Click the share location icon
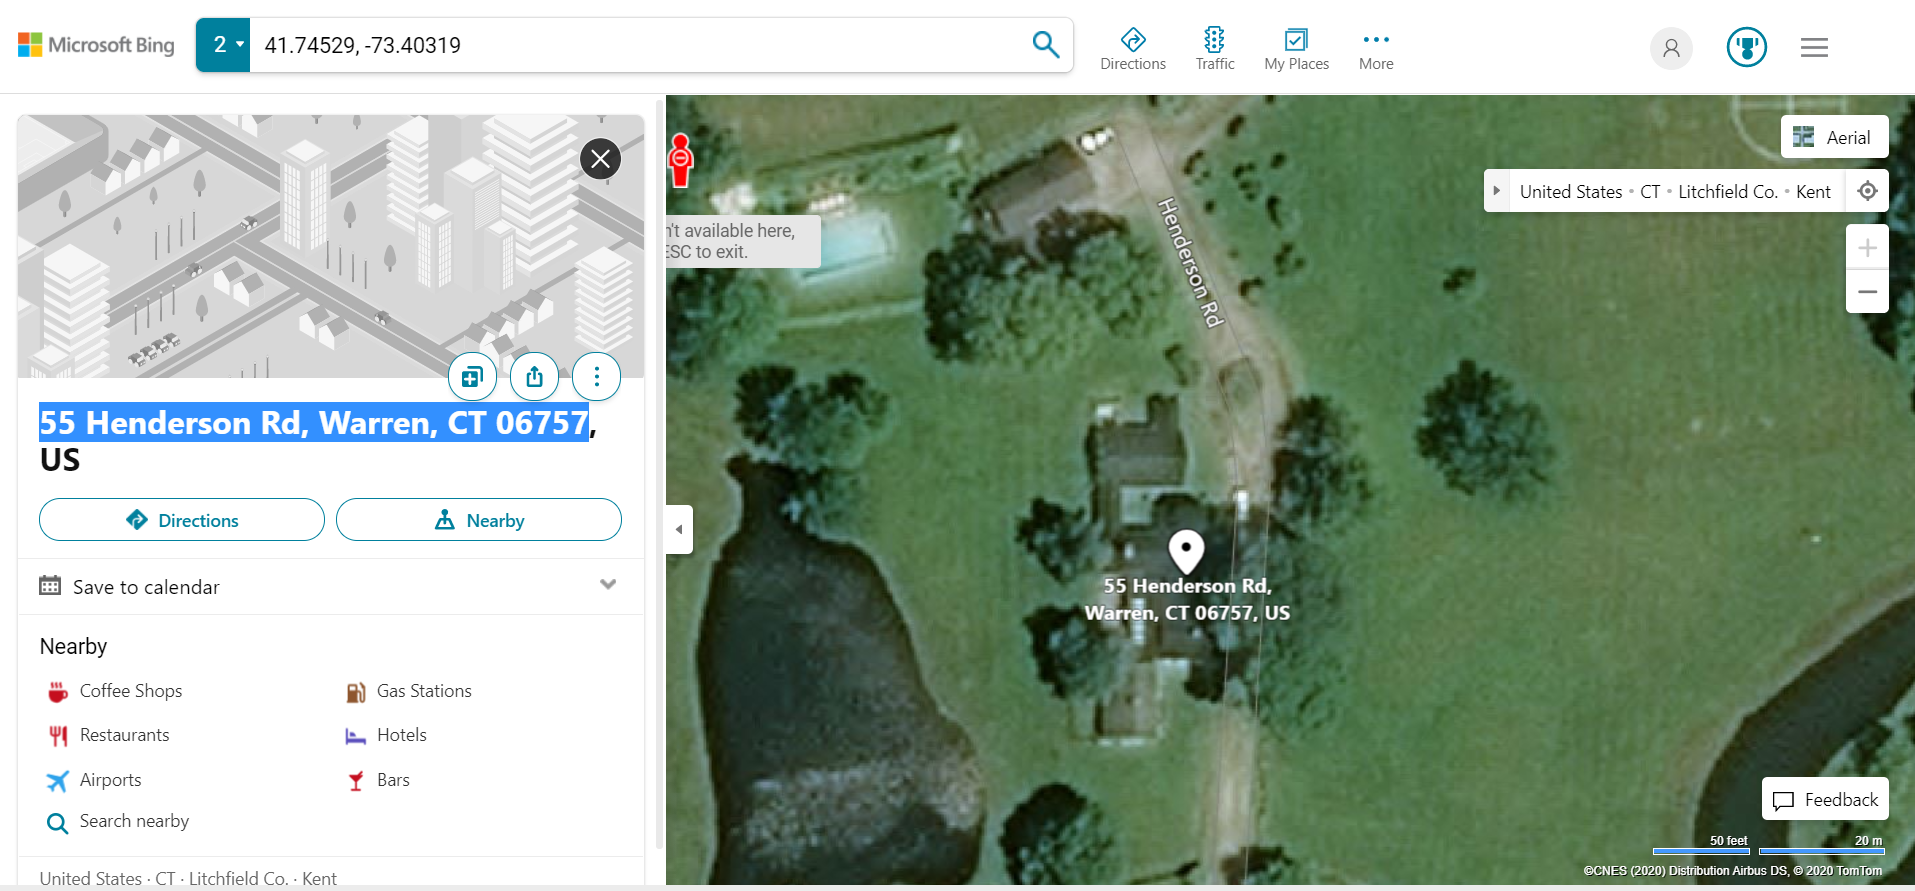Image resolution: width=1915 pixels, height=891 pixels. click(x=534, y=377)
